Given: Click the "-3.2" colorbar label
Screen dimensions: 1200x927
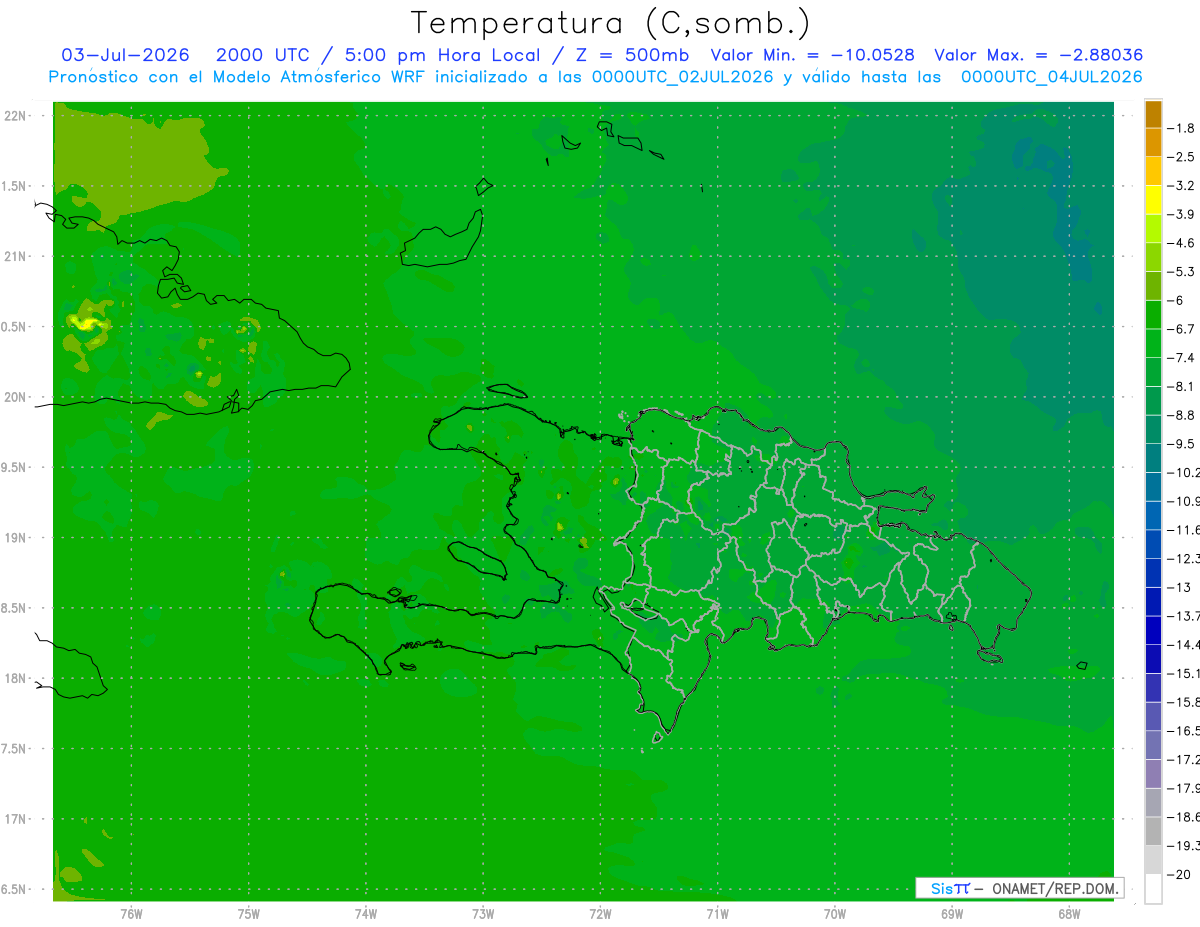Looking at the screenshot, I should [1181, 186].
